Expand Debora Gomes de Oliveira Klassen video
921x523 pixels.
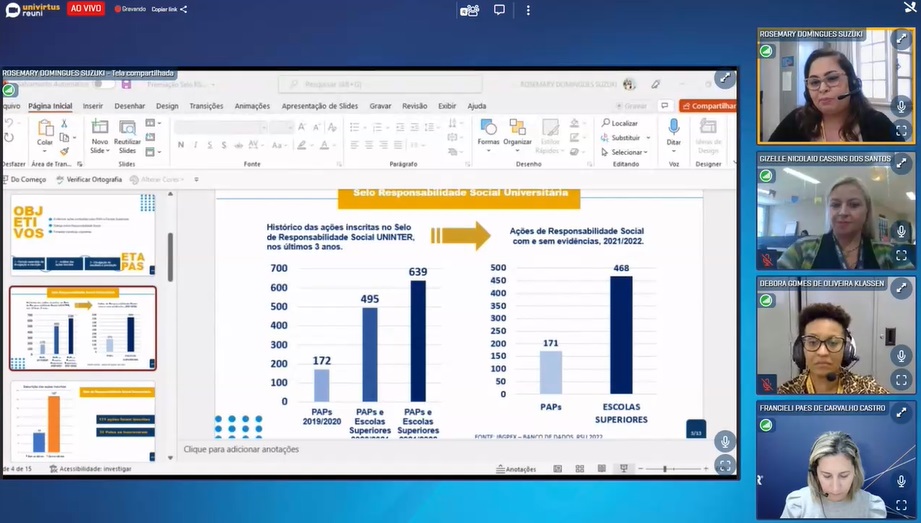[x=901, y=288]
